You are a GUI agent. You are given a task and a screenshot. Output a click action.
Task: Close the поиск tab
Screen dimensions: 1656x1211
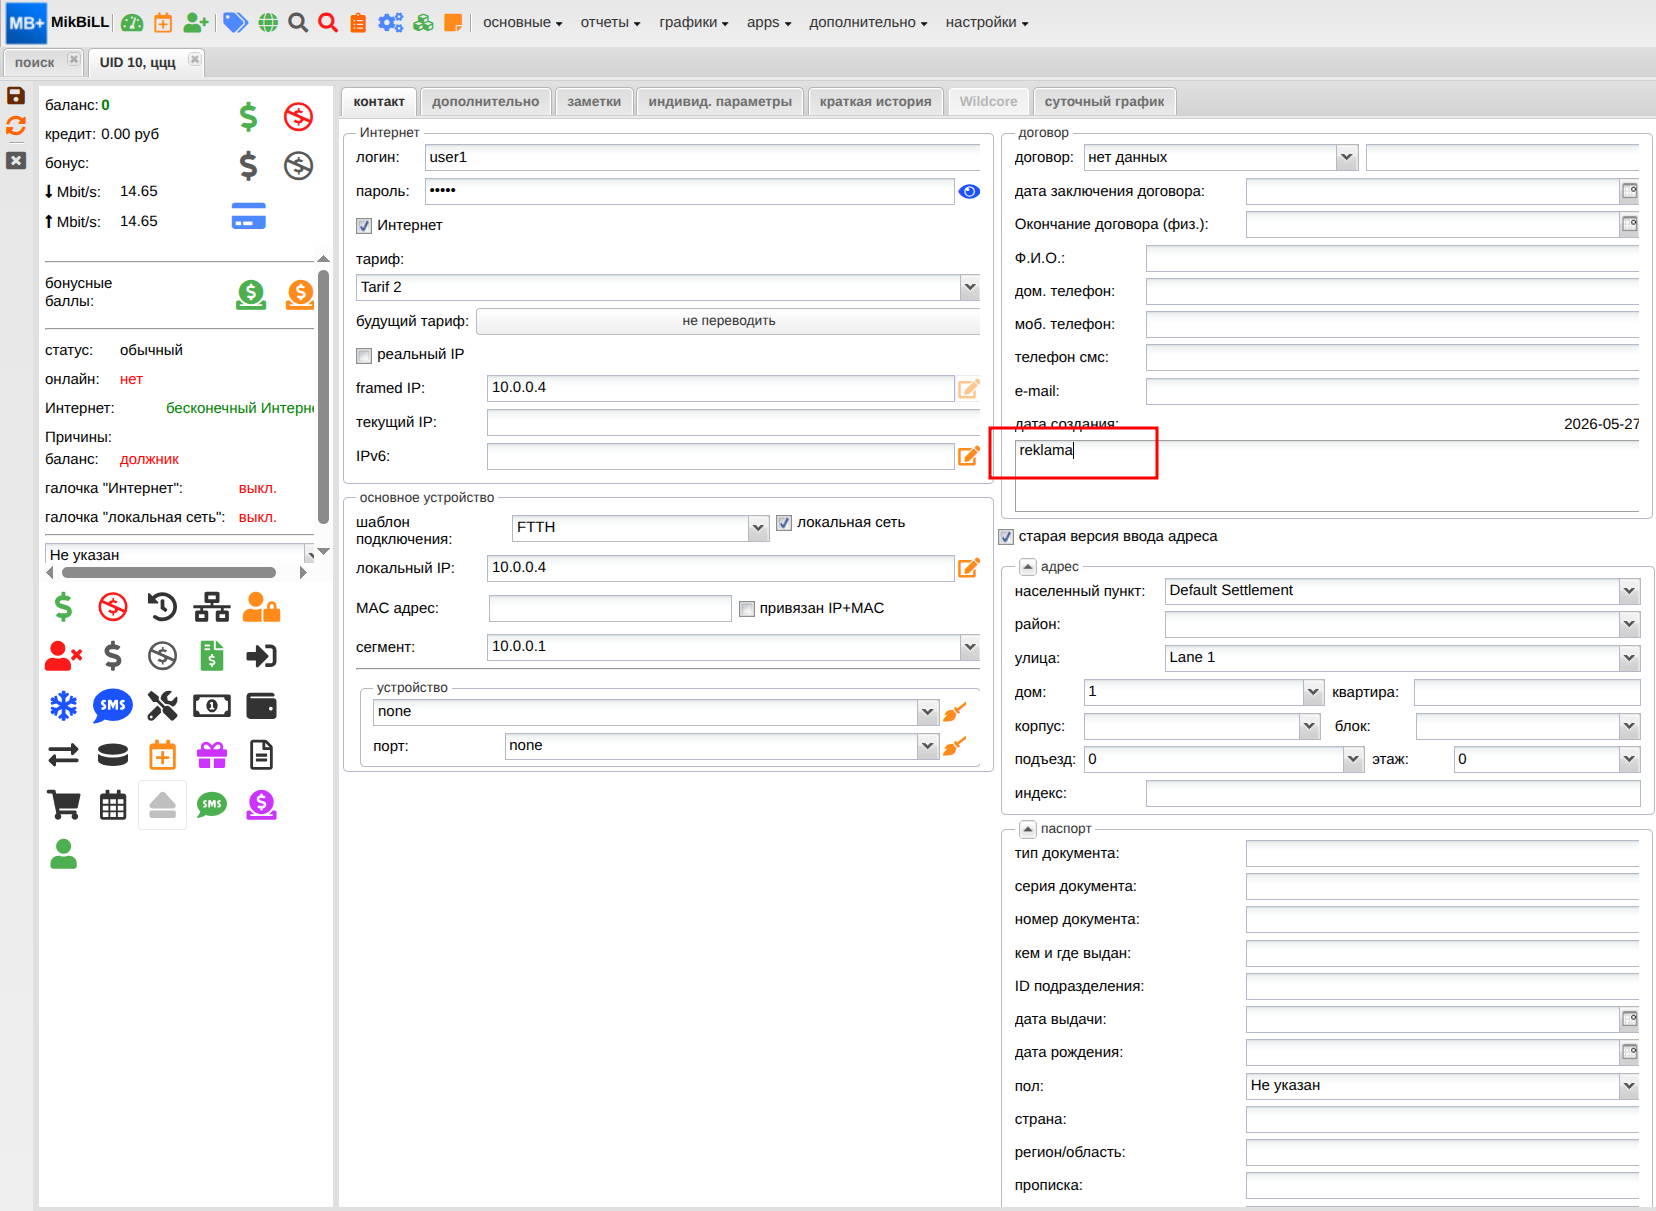coord(73,60)
